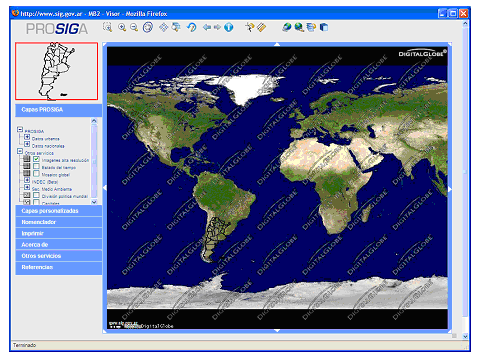The image size is (480, 360).
Task: Click the Argentina overview map thumbnail
Action: tap(56, 71)
